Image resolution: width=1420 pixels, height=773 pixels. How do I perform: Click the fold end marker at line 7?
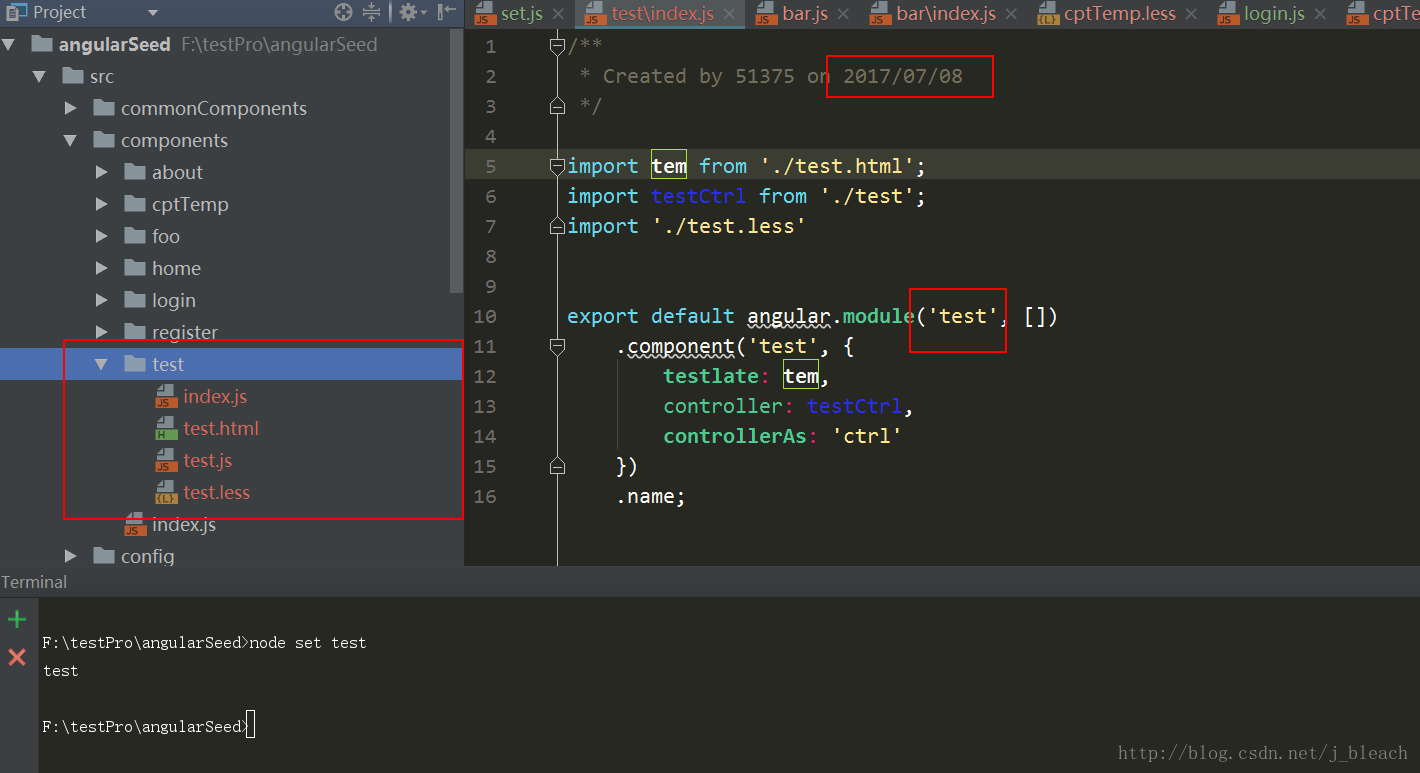coord(557,226)
